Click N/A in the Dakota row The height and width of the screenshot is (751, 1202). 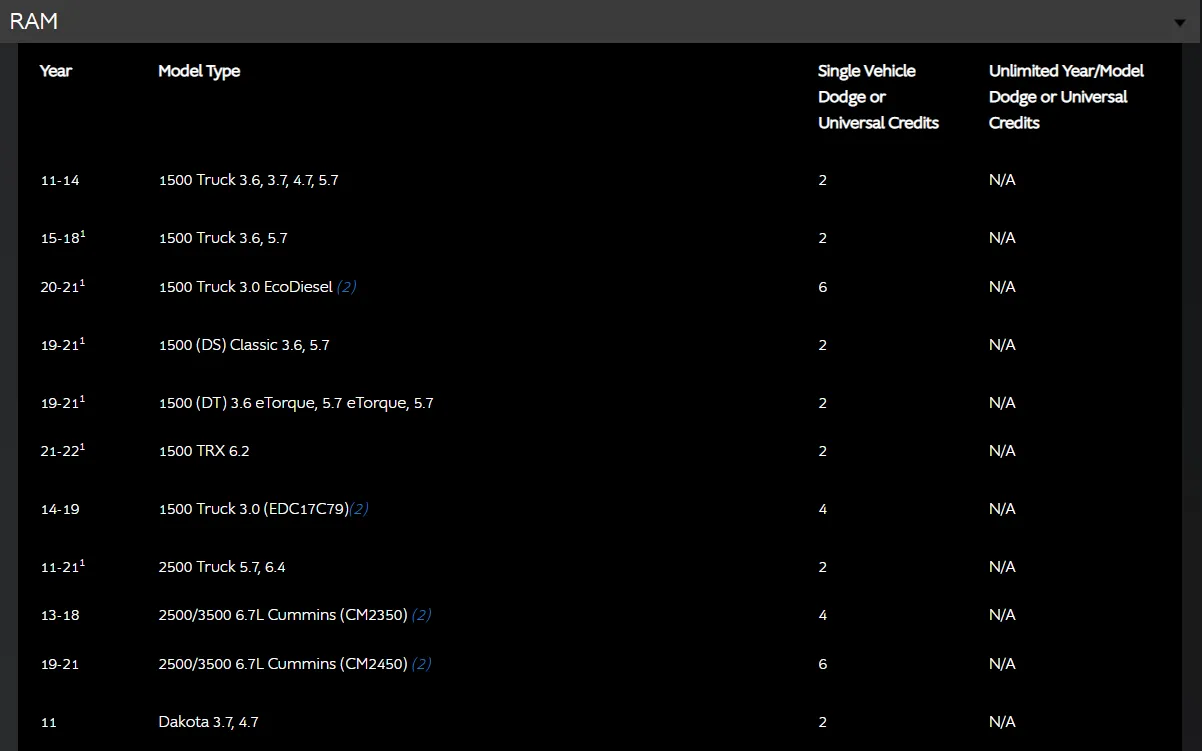point(1002,722)
